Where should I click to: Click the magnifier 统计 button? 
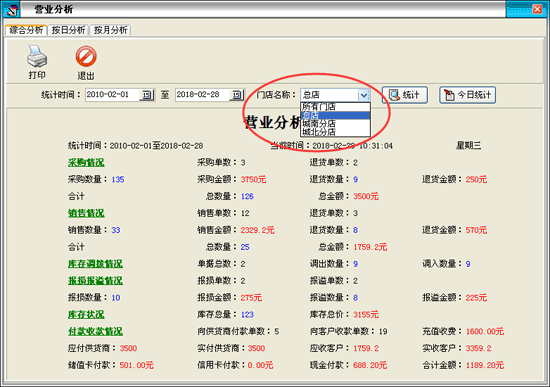[404, 95]
